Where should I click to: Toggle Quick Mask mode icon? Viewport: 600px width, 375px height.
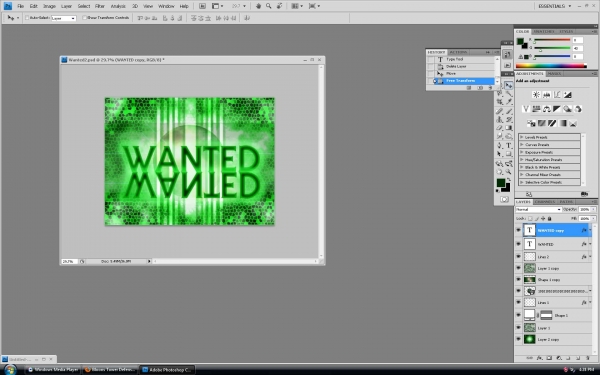coord(504,199)
